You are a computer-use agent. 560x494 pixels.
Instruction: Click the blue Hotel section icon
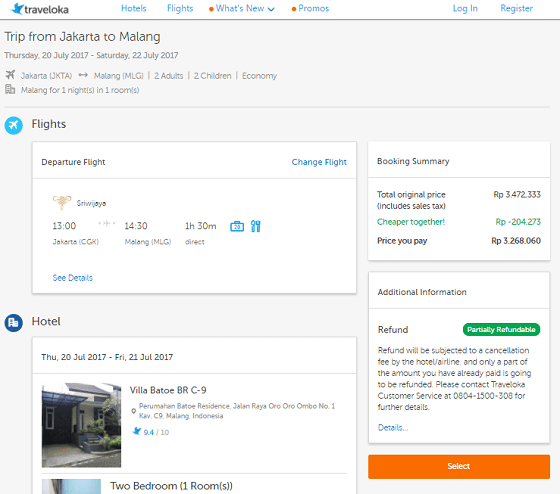coord(14,323)
